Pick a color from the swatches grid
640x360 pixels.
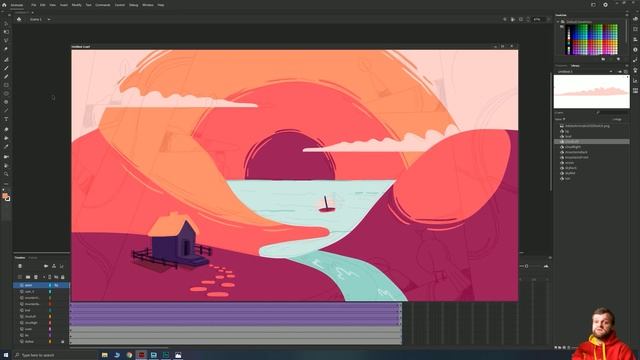[x=591, y=39]
